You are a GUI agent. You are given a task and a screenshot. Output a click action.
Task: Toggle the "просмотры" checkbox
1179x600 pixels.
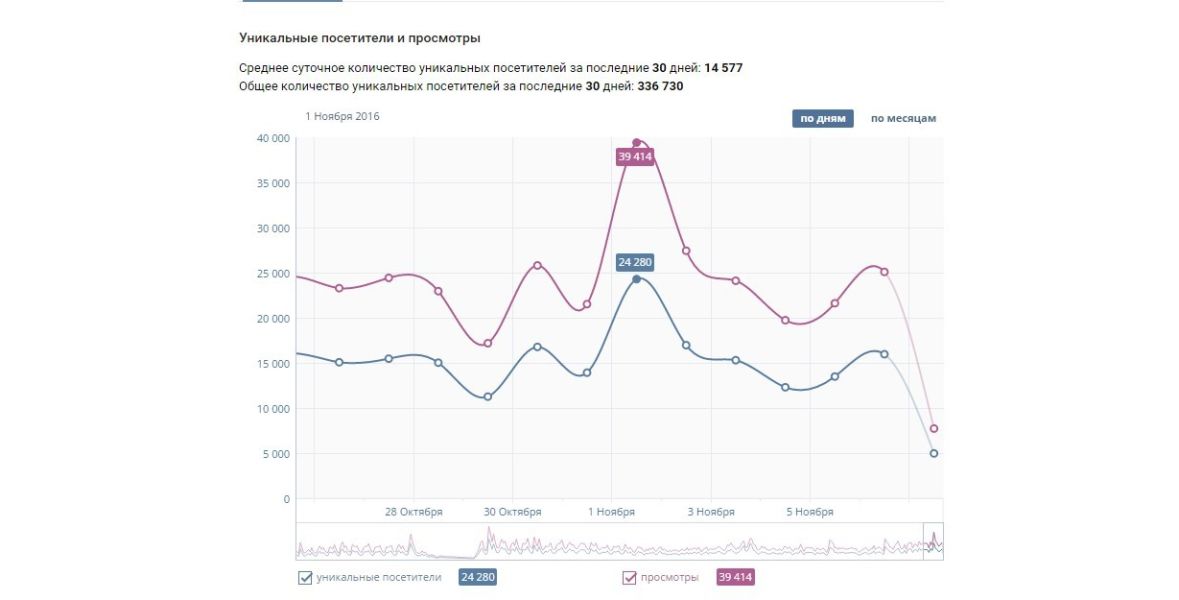[630, 577]
